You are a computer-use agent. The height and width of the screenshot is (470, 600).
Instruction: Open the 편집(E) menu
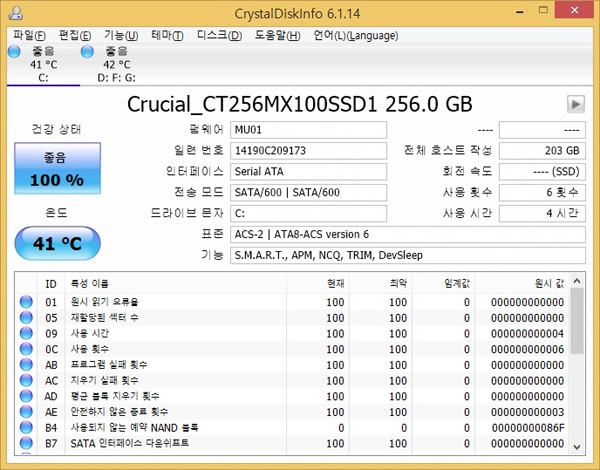[75, 36]
